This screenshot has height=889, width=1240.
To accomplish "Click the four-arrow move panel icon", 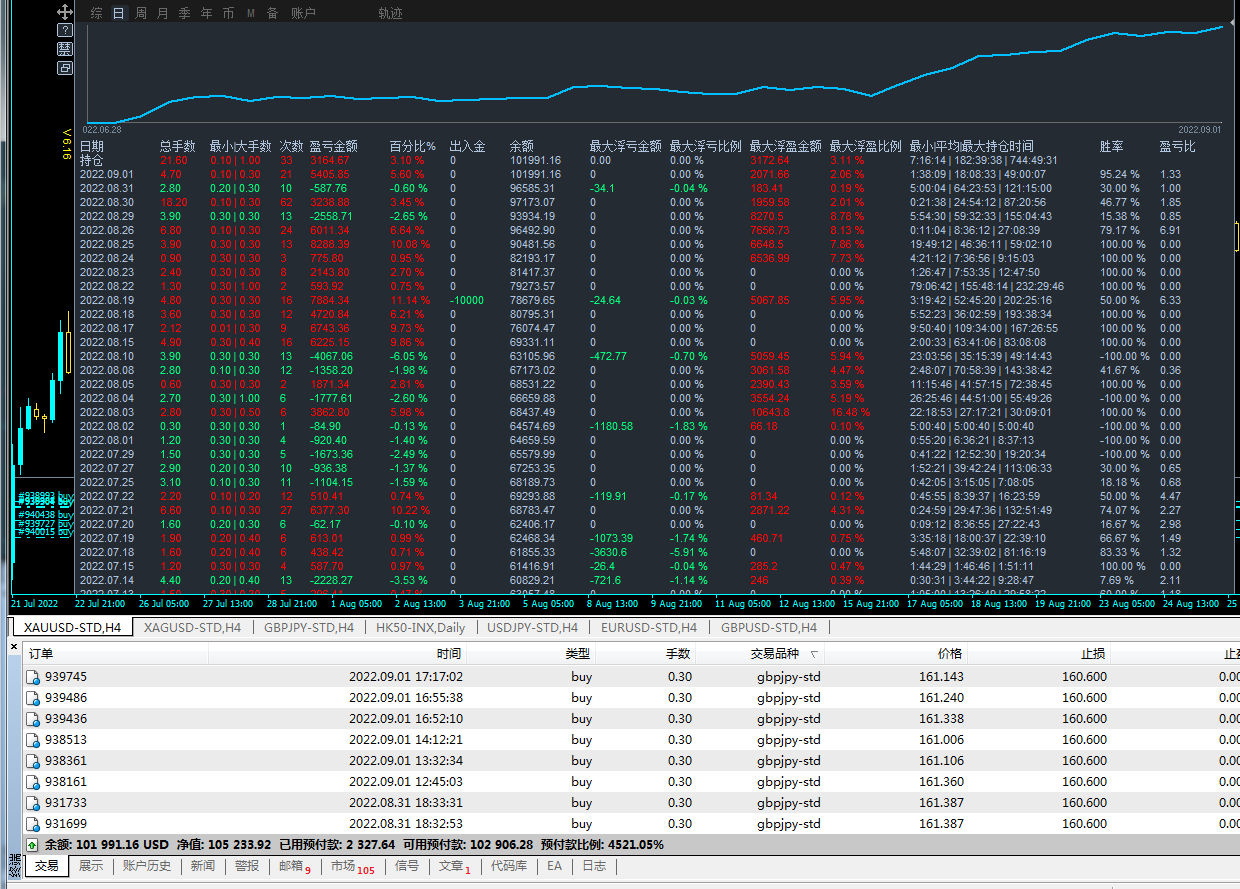I will (x=65, y=12).
